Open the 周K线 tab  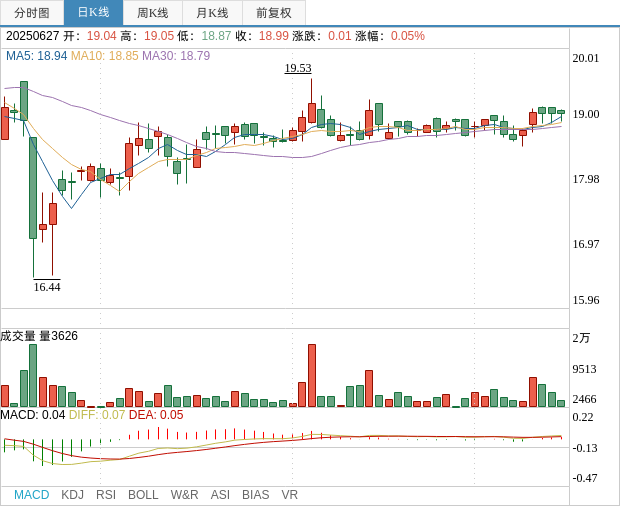tap(153, 13)
